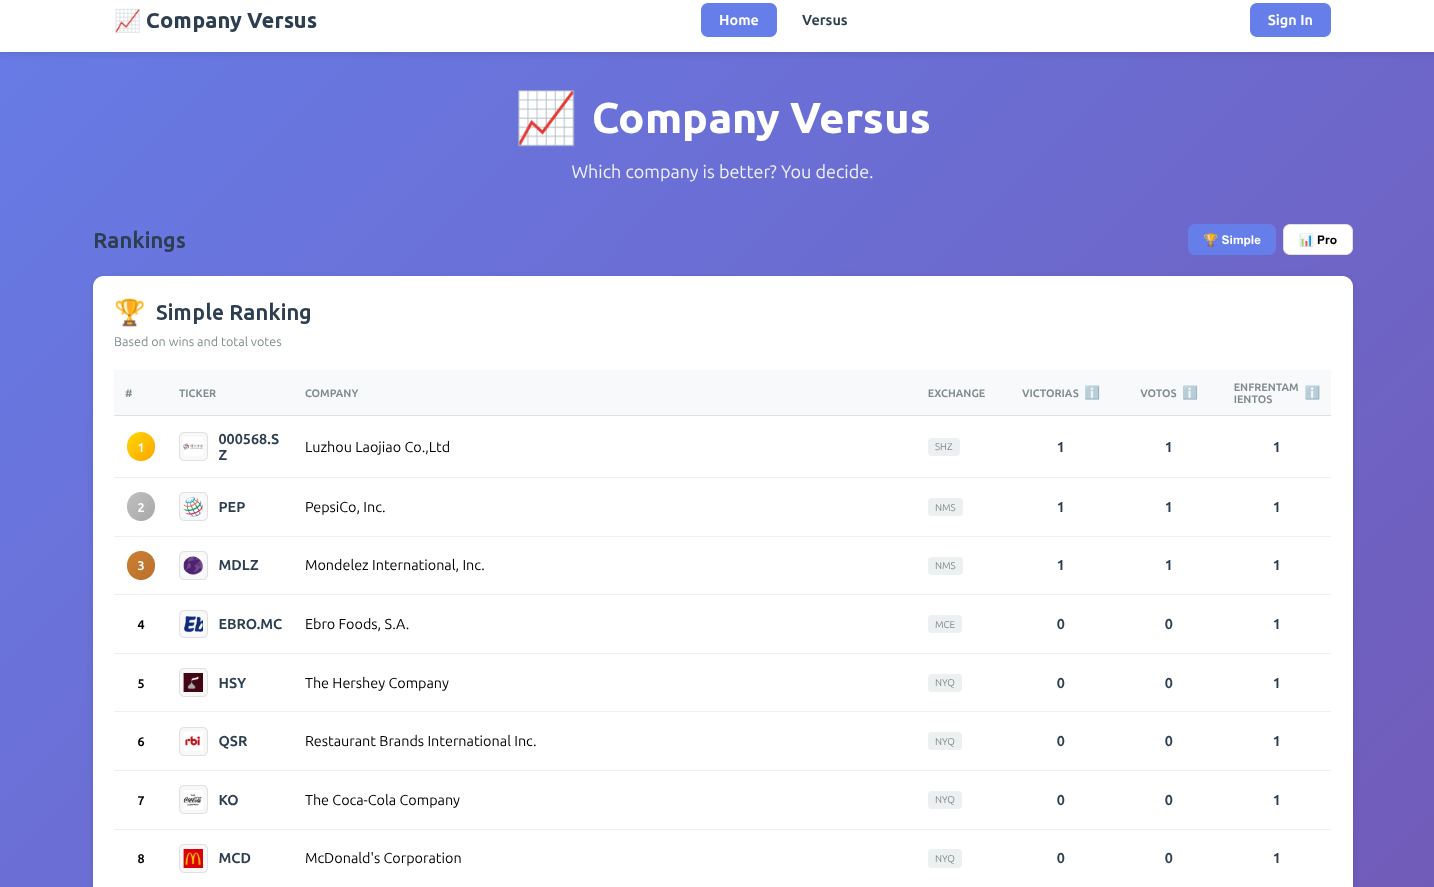The width and height of the screenshot is (1434, 887).
Task: Open the info tooltip next to VOTOS
Action: [x=1189, y=392]
